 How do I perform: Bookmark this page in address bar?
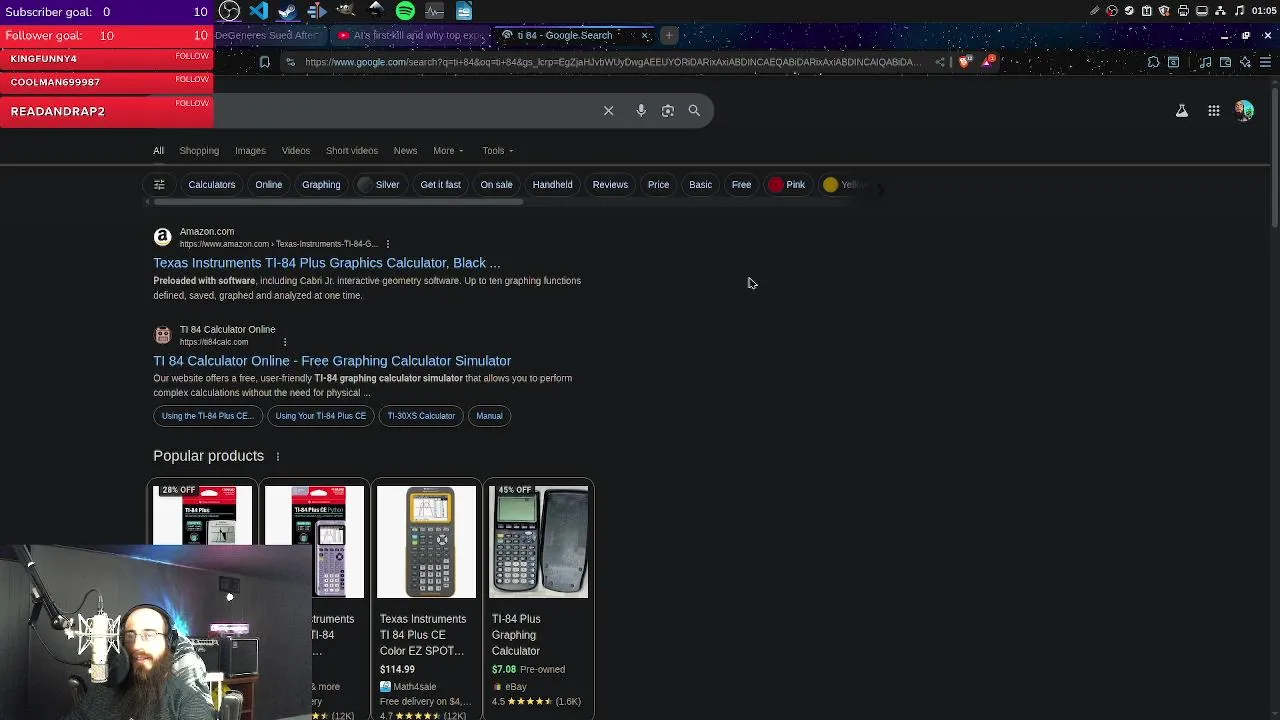pyautogui.click(x=264, y=62)
